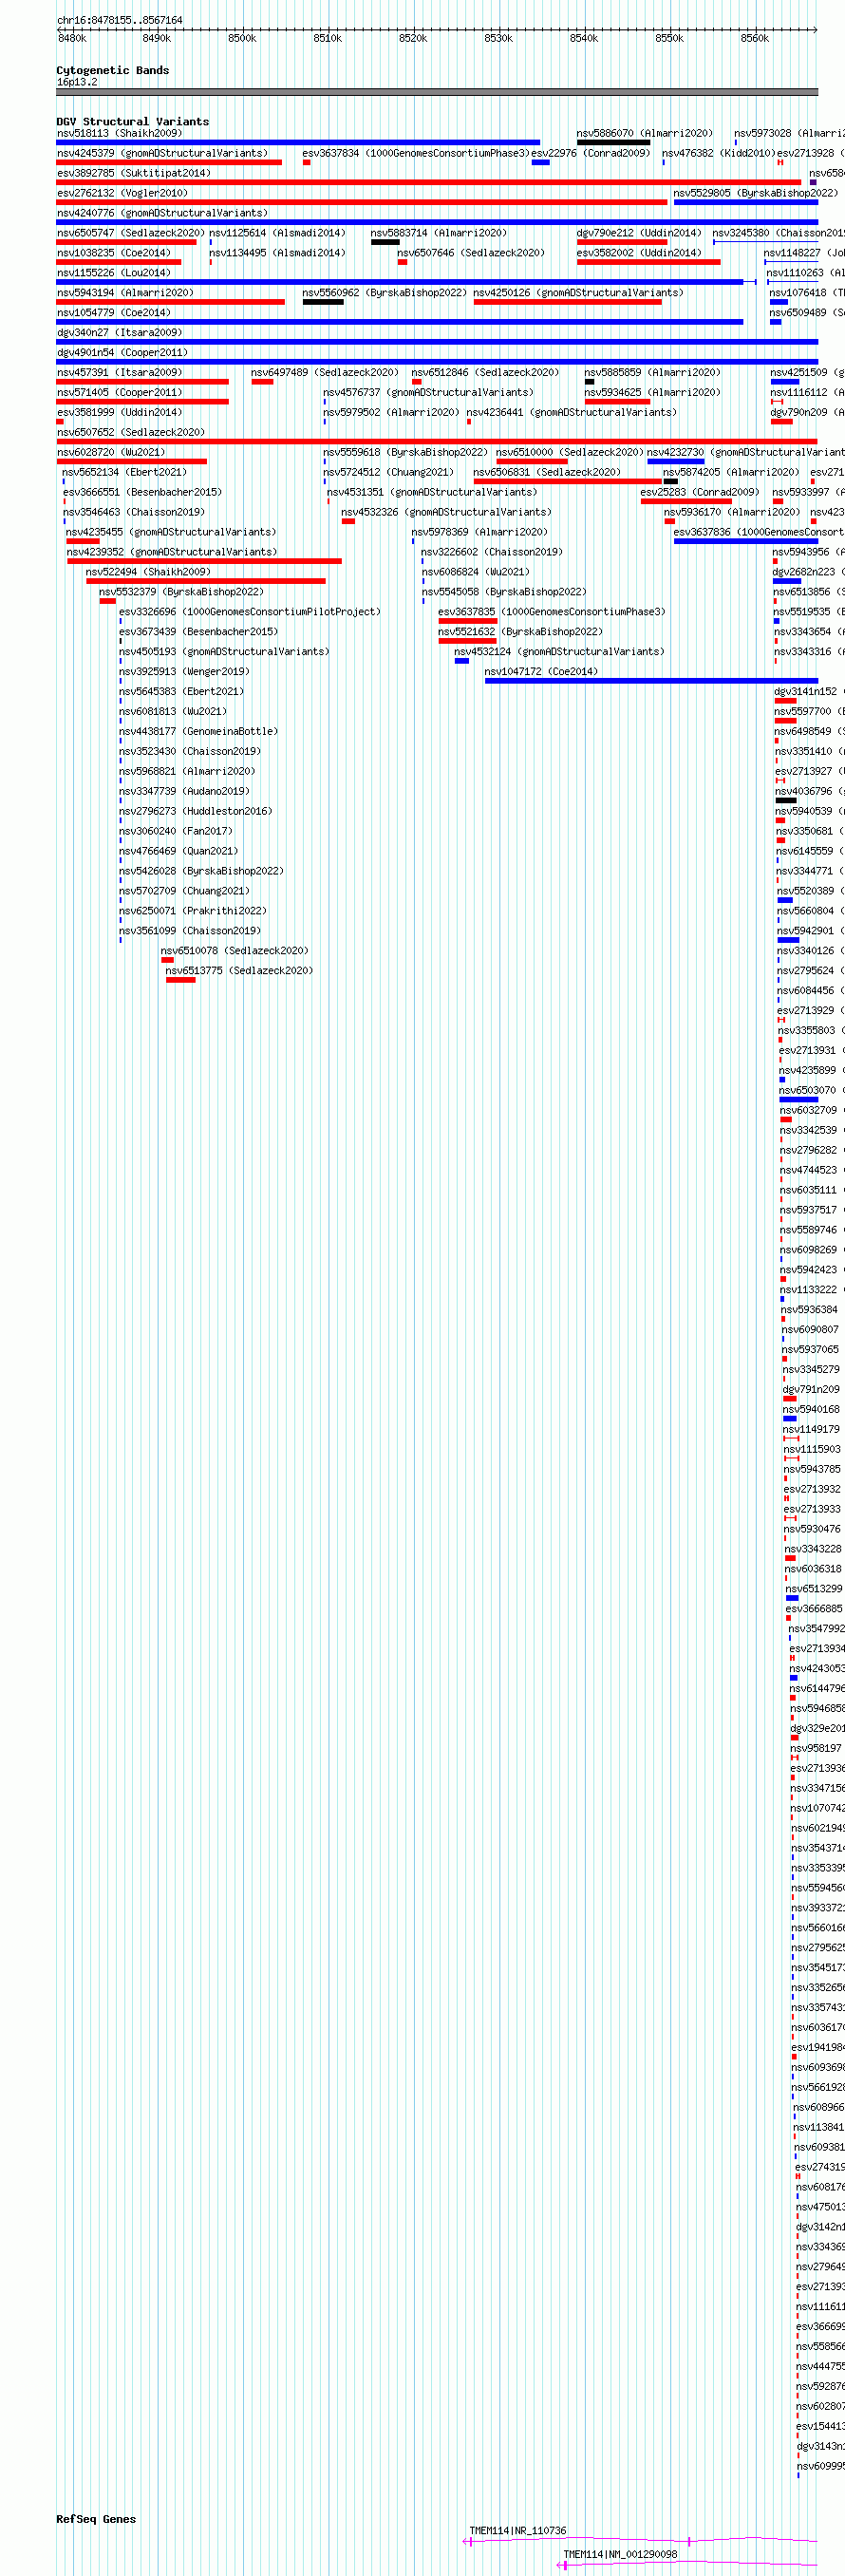
Task: Select esv25283 (Conrad2009) label
Action: 700,493
